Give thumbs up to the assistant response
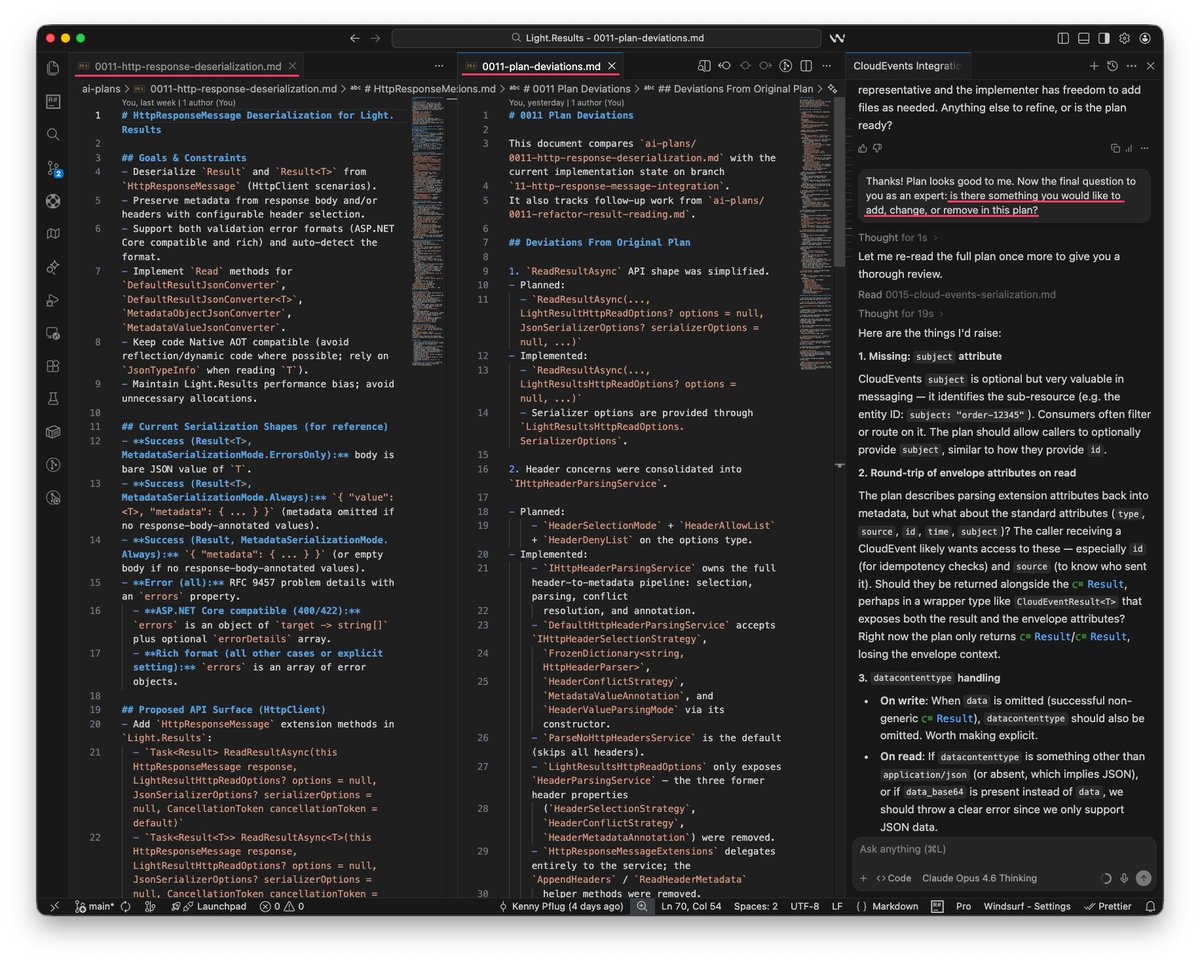 [863, 148]
